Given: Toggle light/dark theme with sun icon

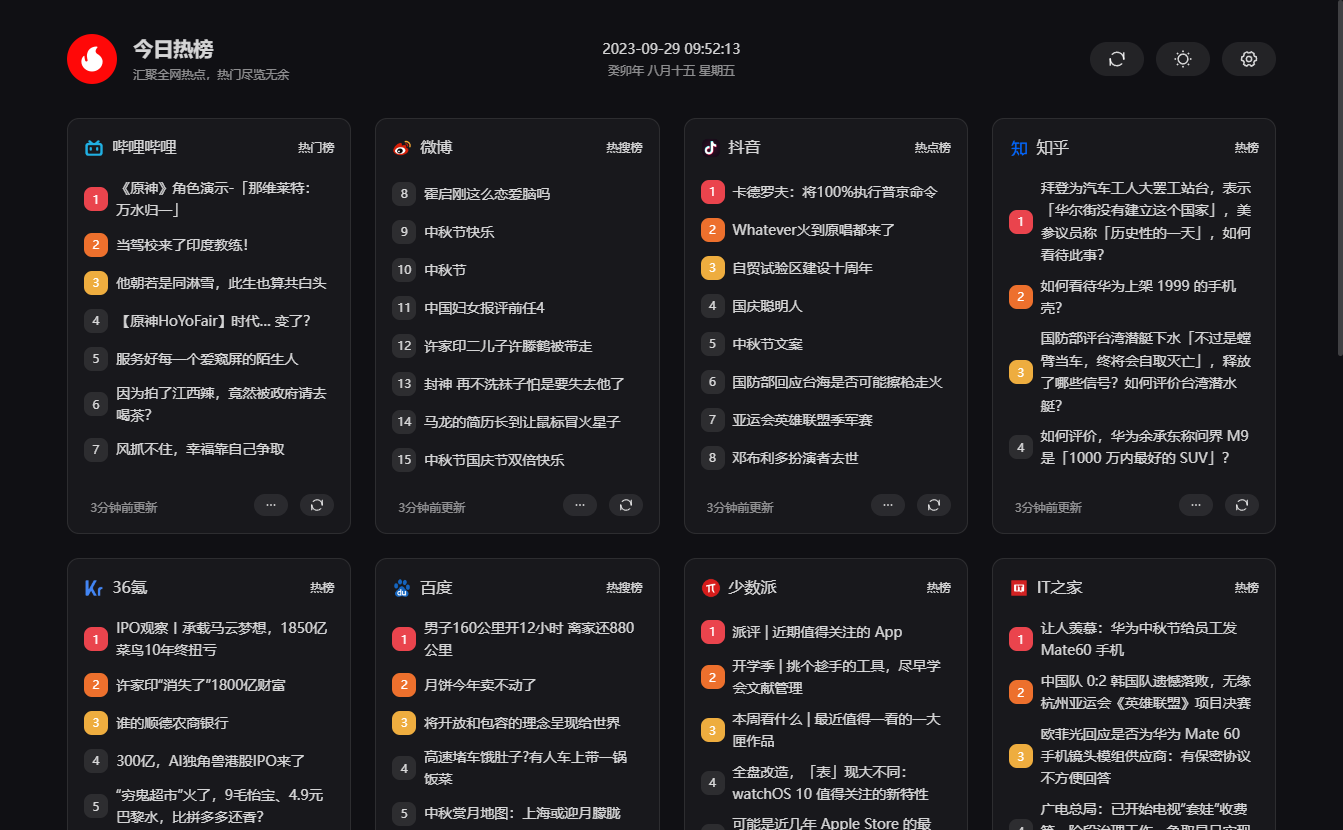Looking at the screenshot, I should [x=1183, y=59].
